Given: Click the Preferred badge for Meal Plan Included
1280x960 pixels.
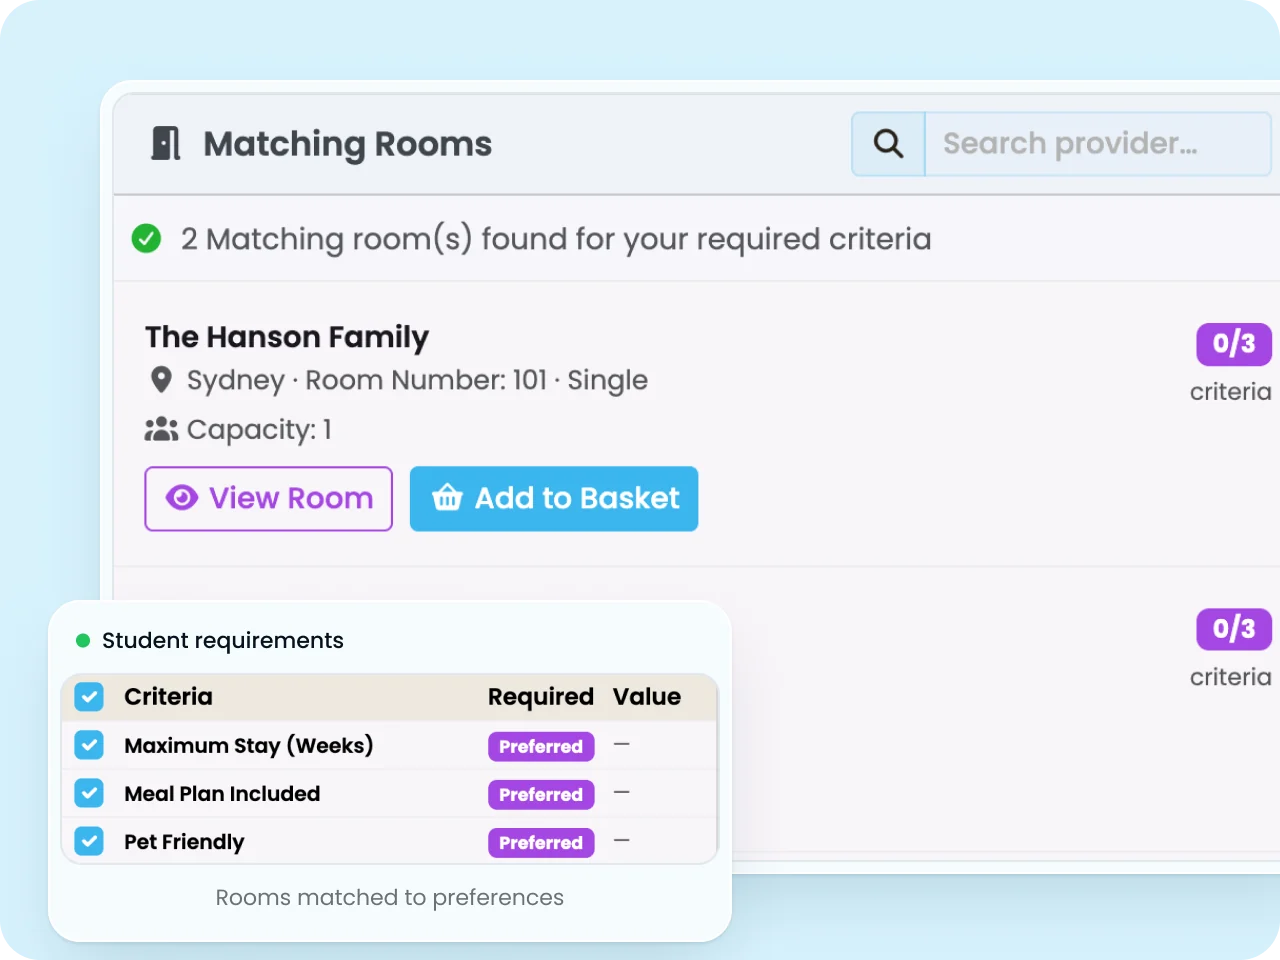Looking at the screenshot, I should coord(541,795).
